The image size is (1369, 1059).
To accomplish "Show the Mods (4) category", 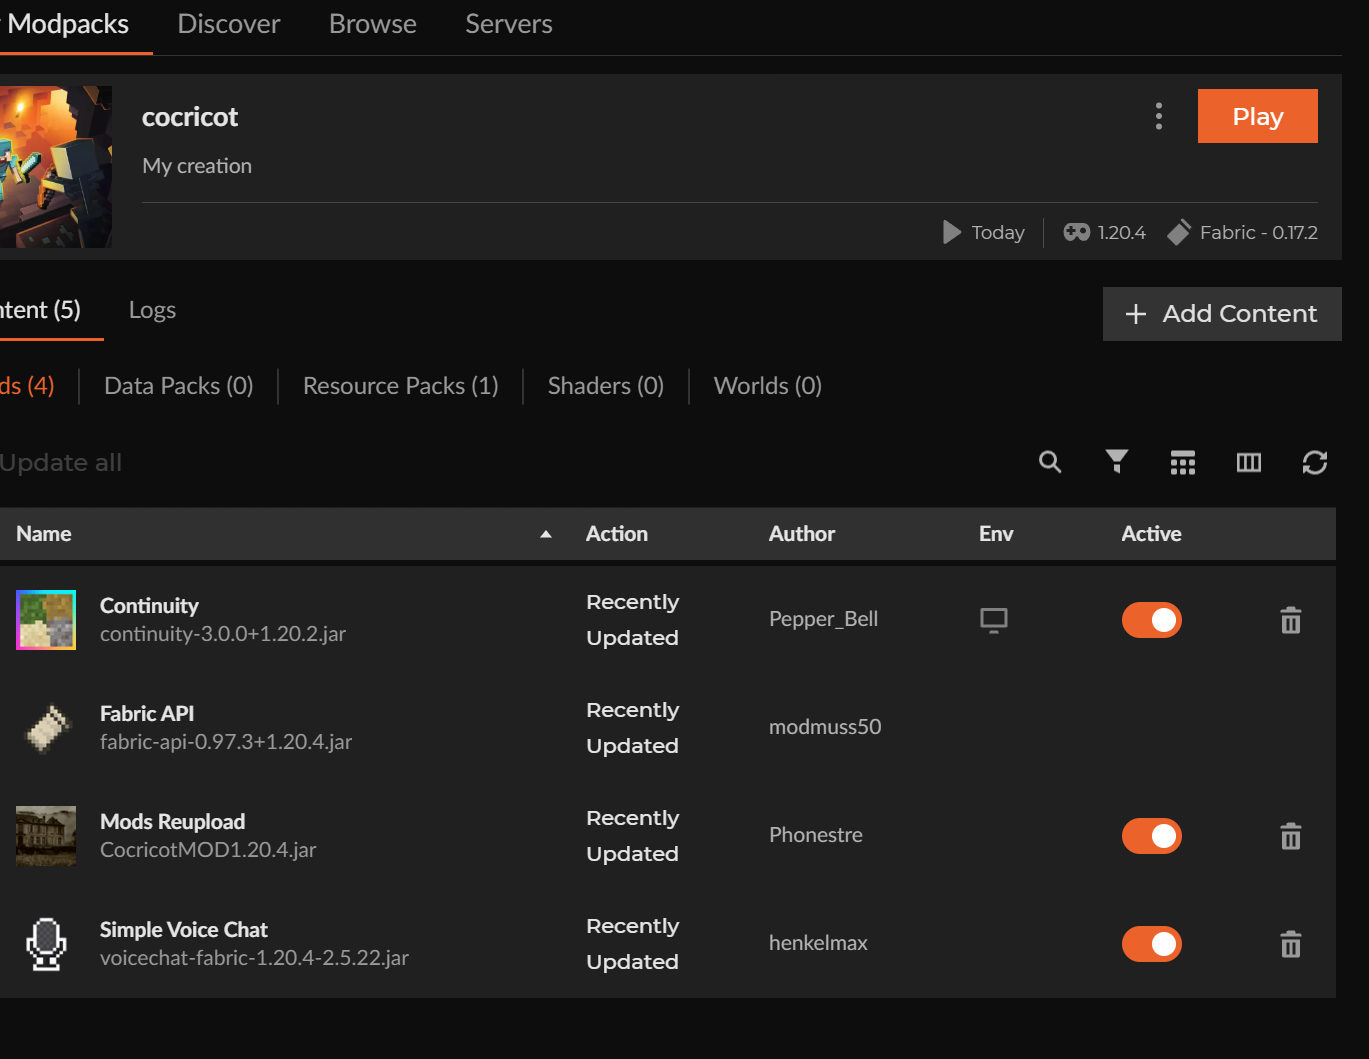I will tap(27, 386).
